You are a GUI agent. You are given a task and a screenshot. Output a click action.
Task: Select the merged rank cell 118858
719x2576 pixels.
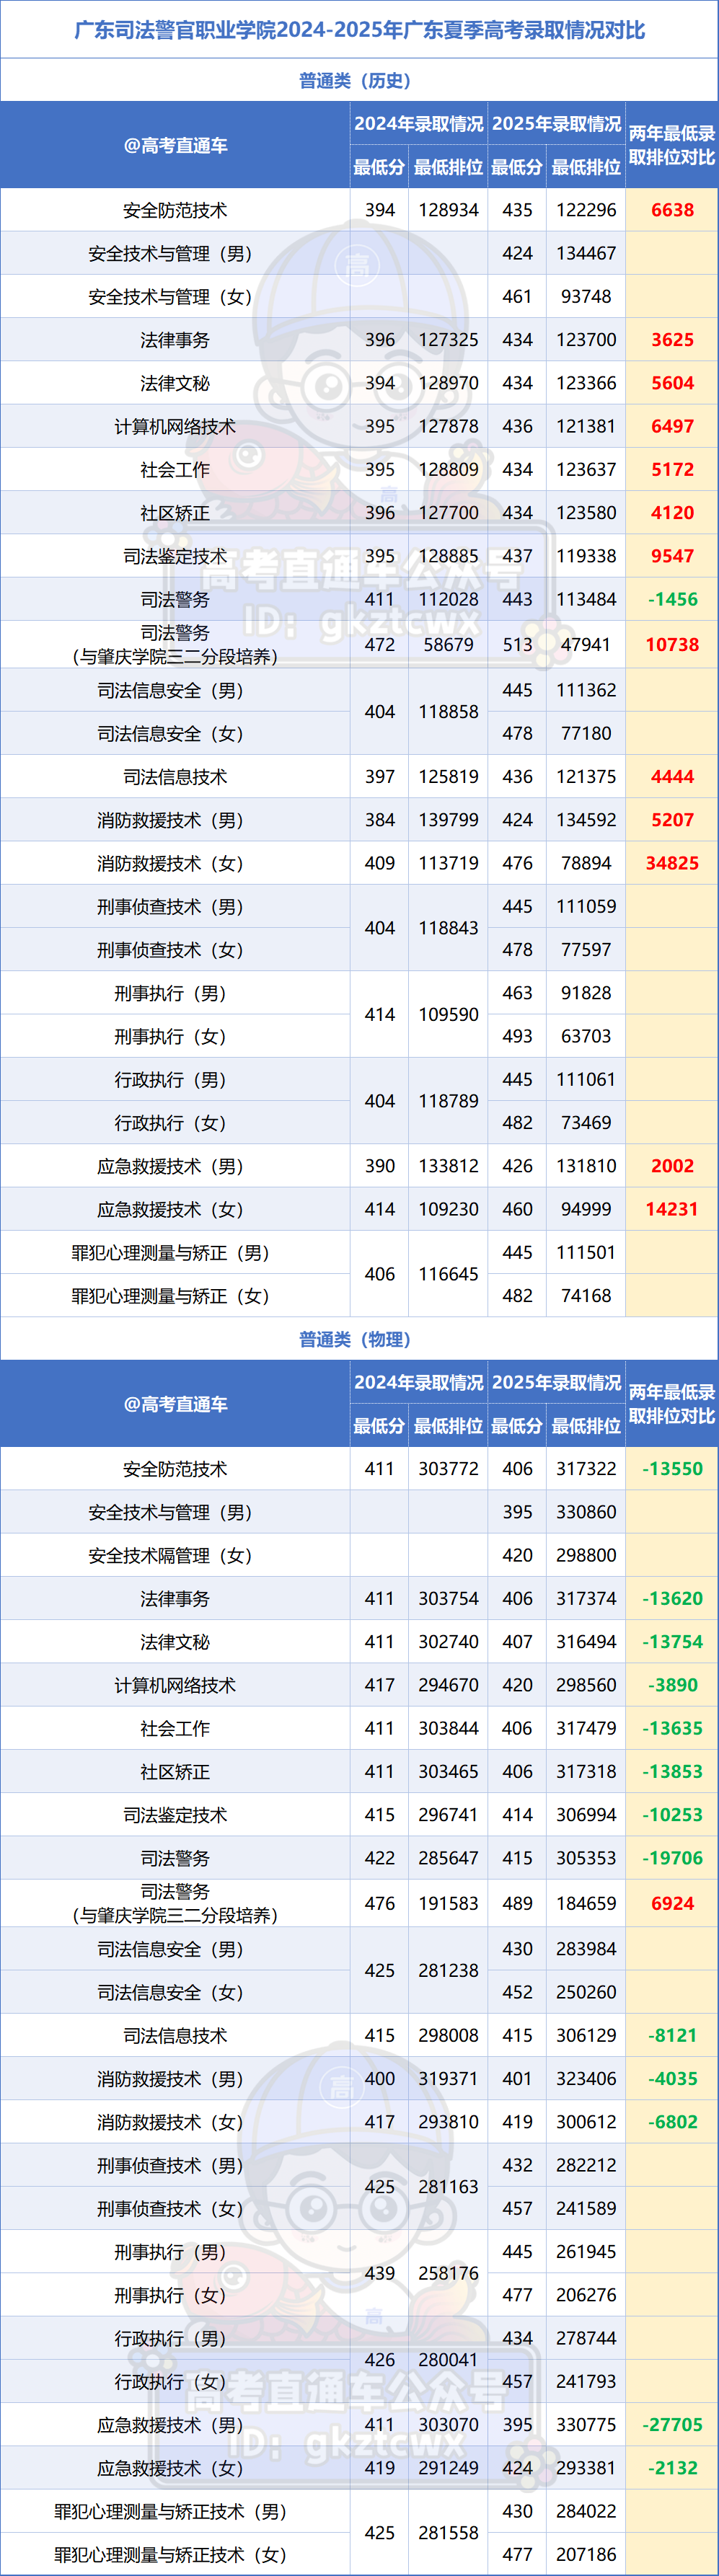pos(448,712)
